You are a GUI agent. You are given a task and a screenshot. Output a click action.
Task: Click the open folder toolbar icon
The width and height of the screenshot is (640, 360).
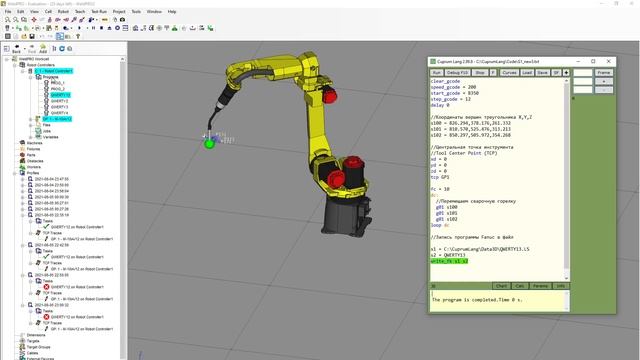(24, 36)
